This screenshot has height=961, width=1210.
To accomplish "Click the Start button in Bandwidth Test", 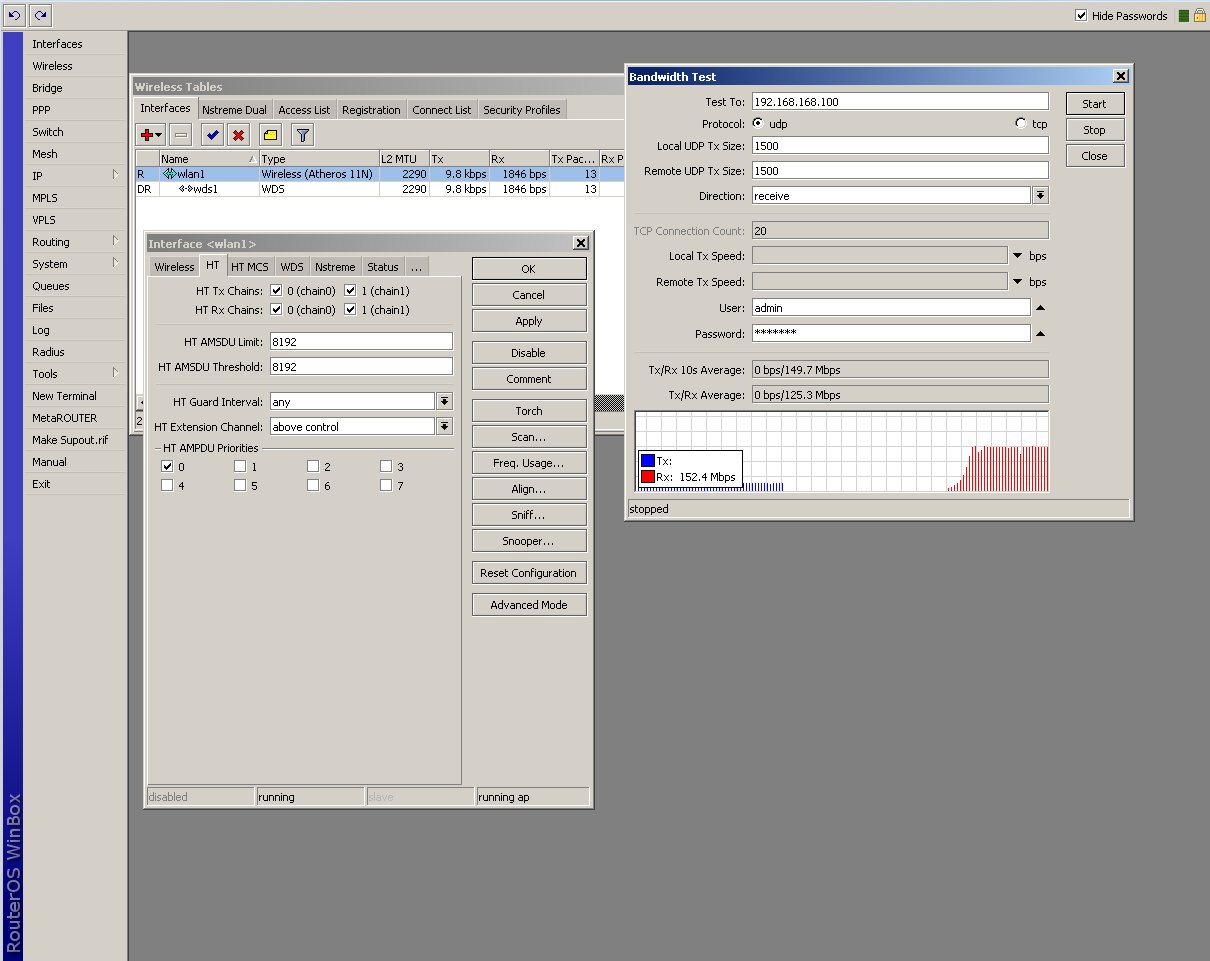I will pyautogui.click(x=1094, y=104).
